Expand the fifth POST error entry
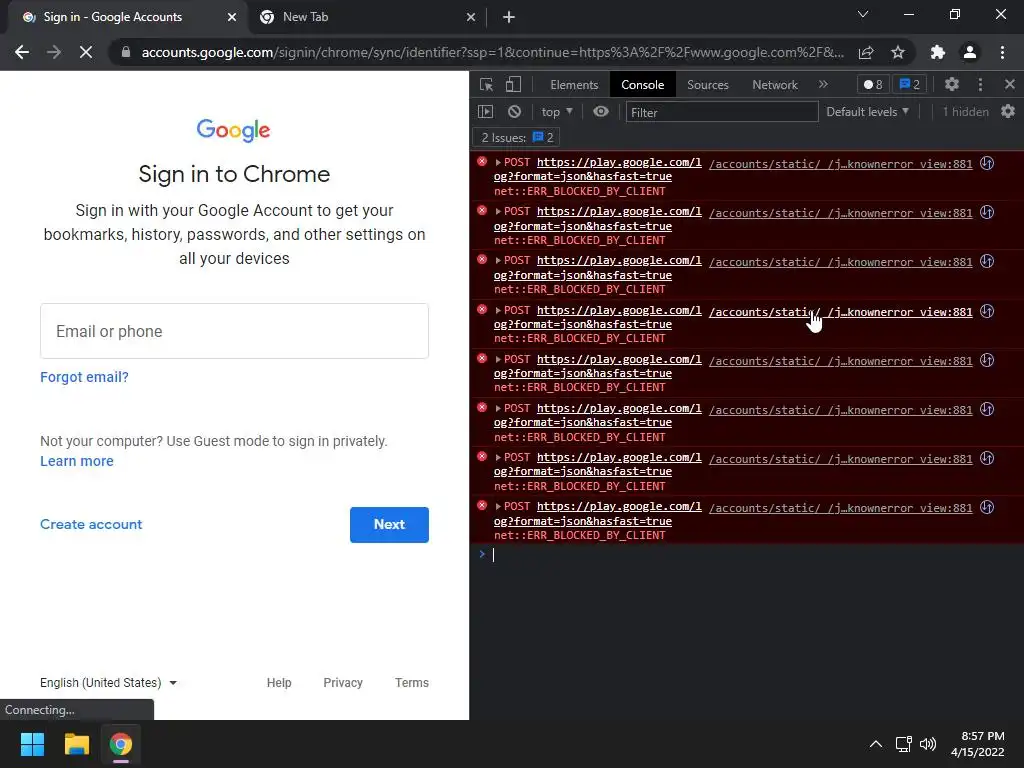The width and height of the screenshot is (1024, 768). click(498, 359)
